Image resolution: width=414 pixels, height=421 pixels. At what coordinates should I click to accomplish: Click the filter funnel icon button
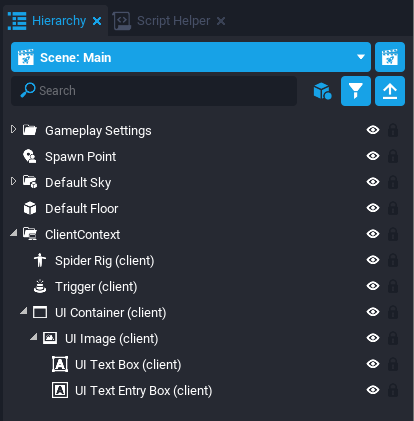(x=356, y=91)
